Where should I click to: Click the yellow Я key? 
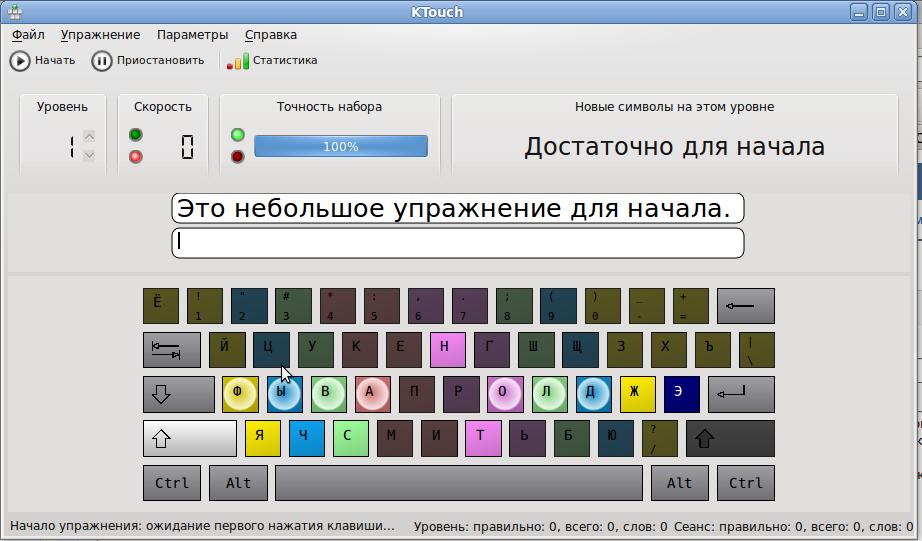tap(262, 438)
